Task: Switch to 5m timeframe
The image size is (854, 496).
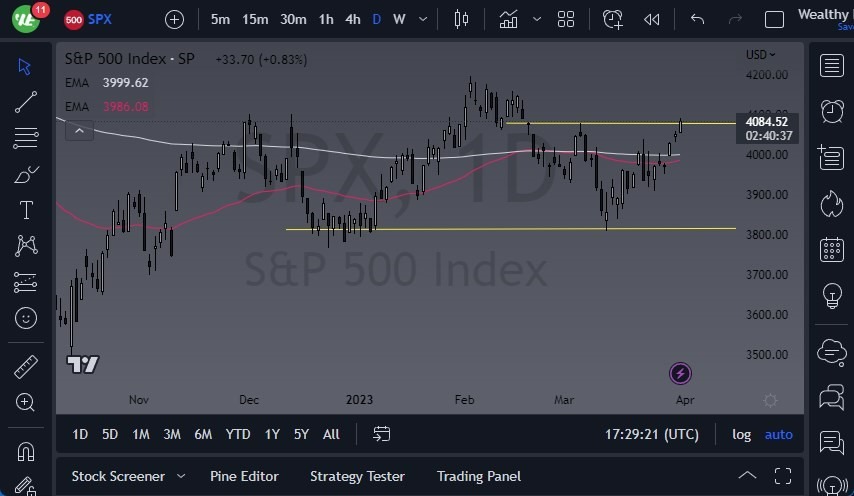Action: 220,20
